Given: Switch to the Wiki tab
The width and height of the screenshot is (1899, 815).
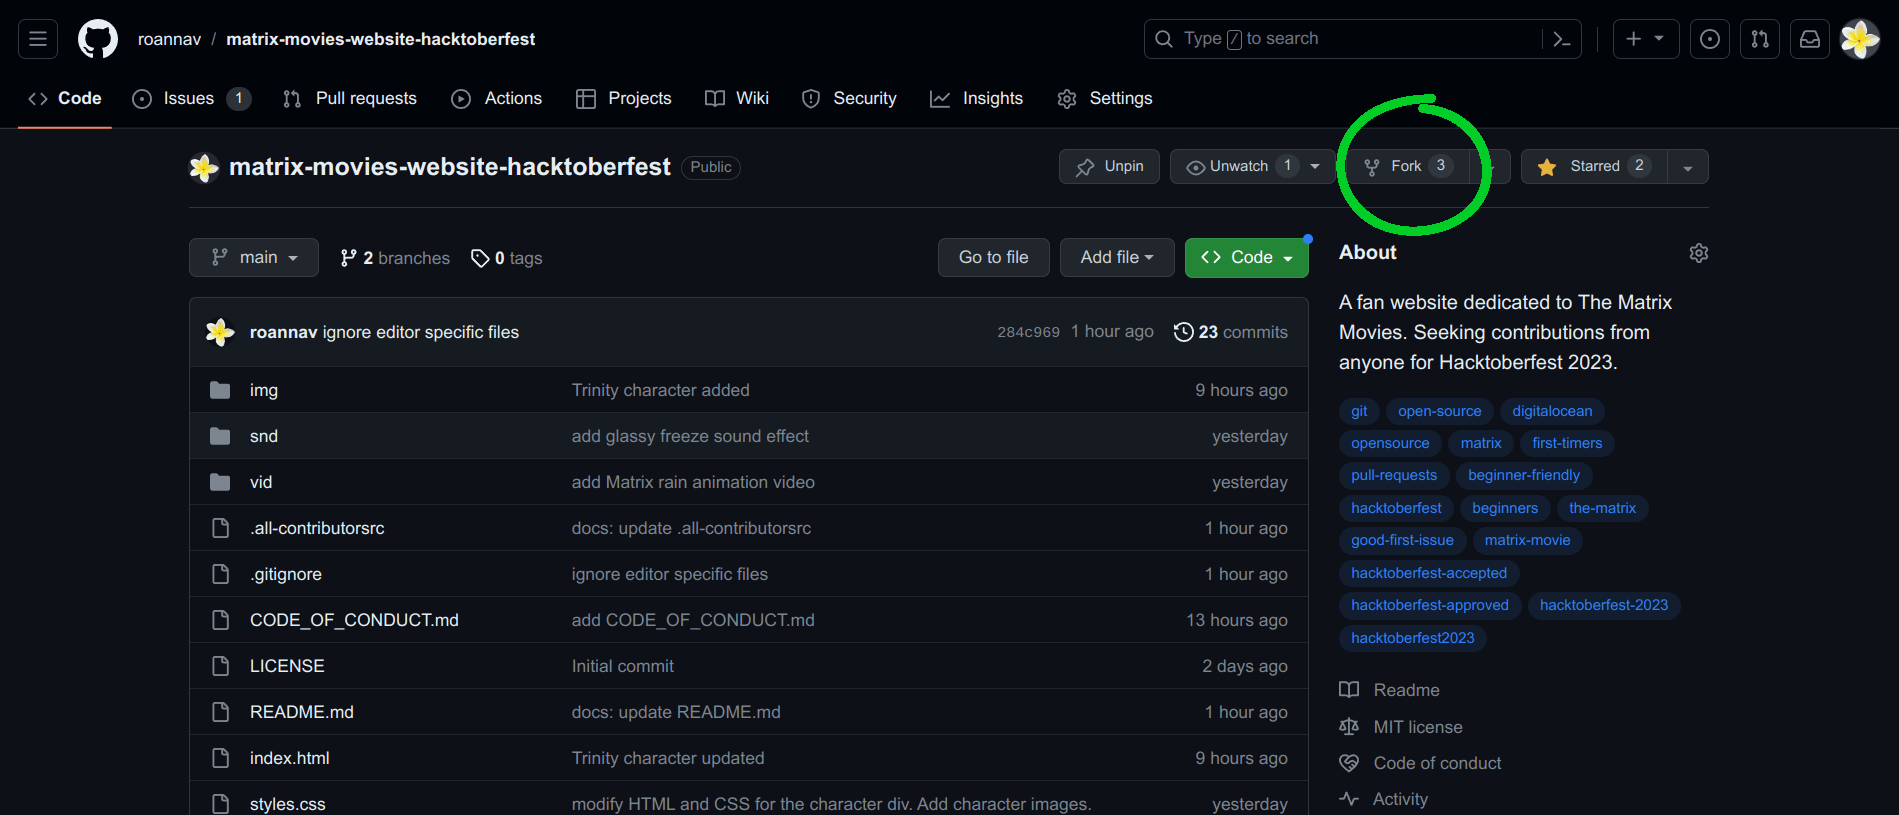Looking at the screenshot, I should tap(737, 98).
